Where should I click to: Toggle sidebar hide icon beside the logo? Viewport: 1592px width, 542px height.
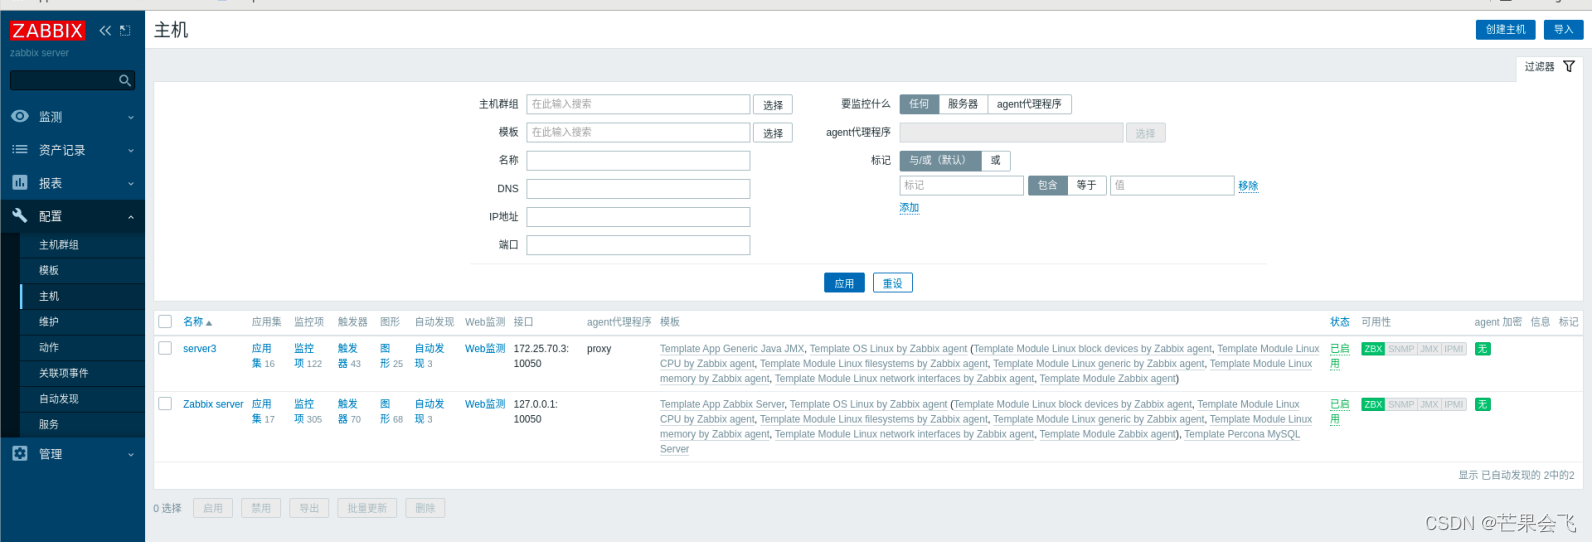125,30
